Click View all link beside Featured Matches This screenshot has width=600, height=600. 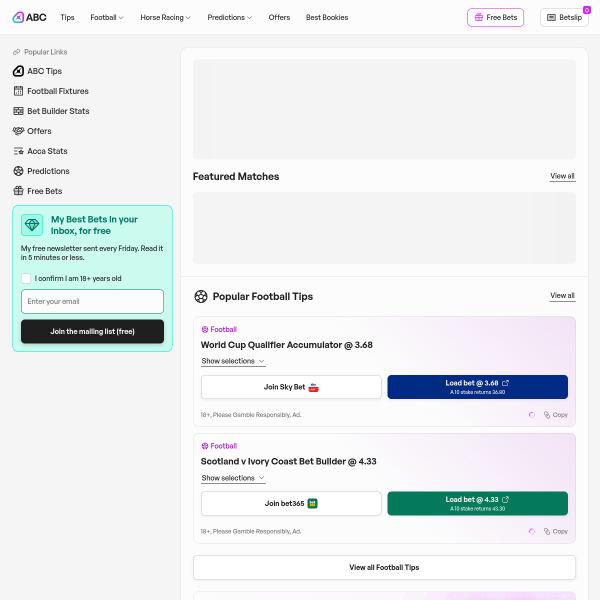pyautogui.click(x=562, y=176)
